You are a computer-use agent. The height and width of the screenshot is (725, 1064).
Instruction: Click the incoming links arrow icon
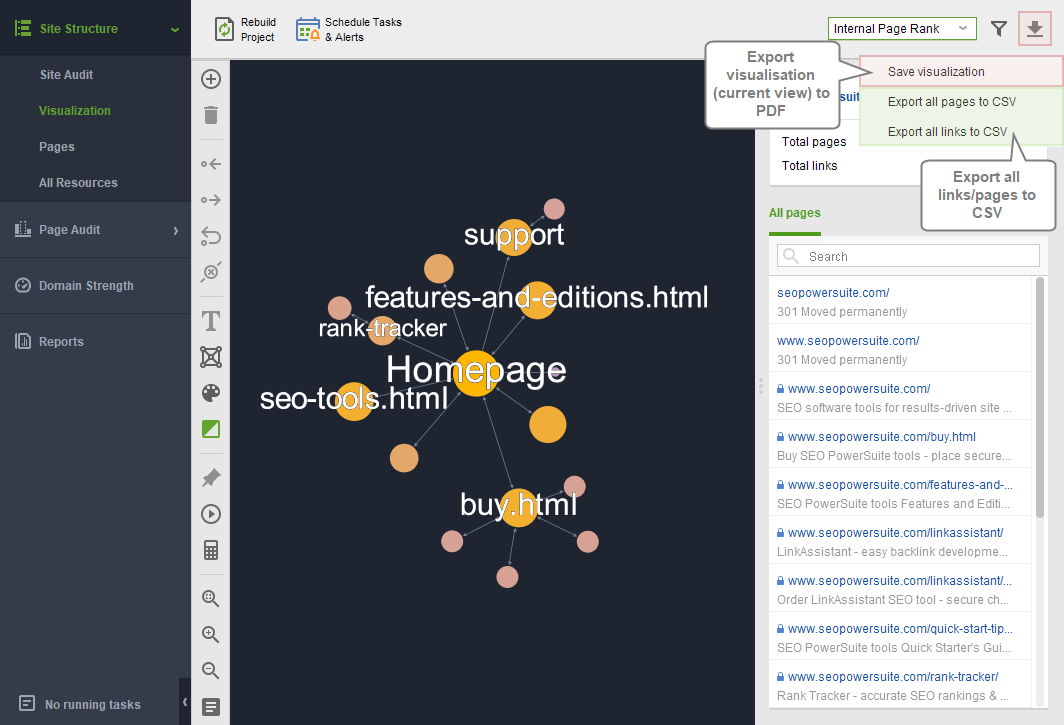pyautogui.click(x=211, y=164)
